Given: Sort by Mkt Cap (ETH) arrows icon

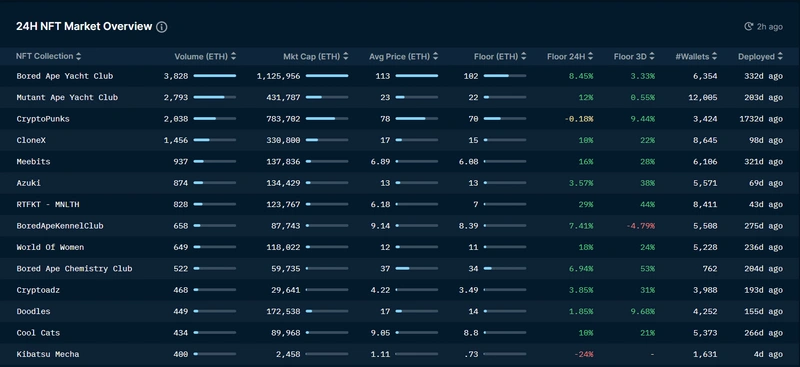Looking at the screenshot, I should click(x=346, y=57).
